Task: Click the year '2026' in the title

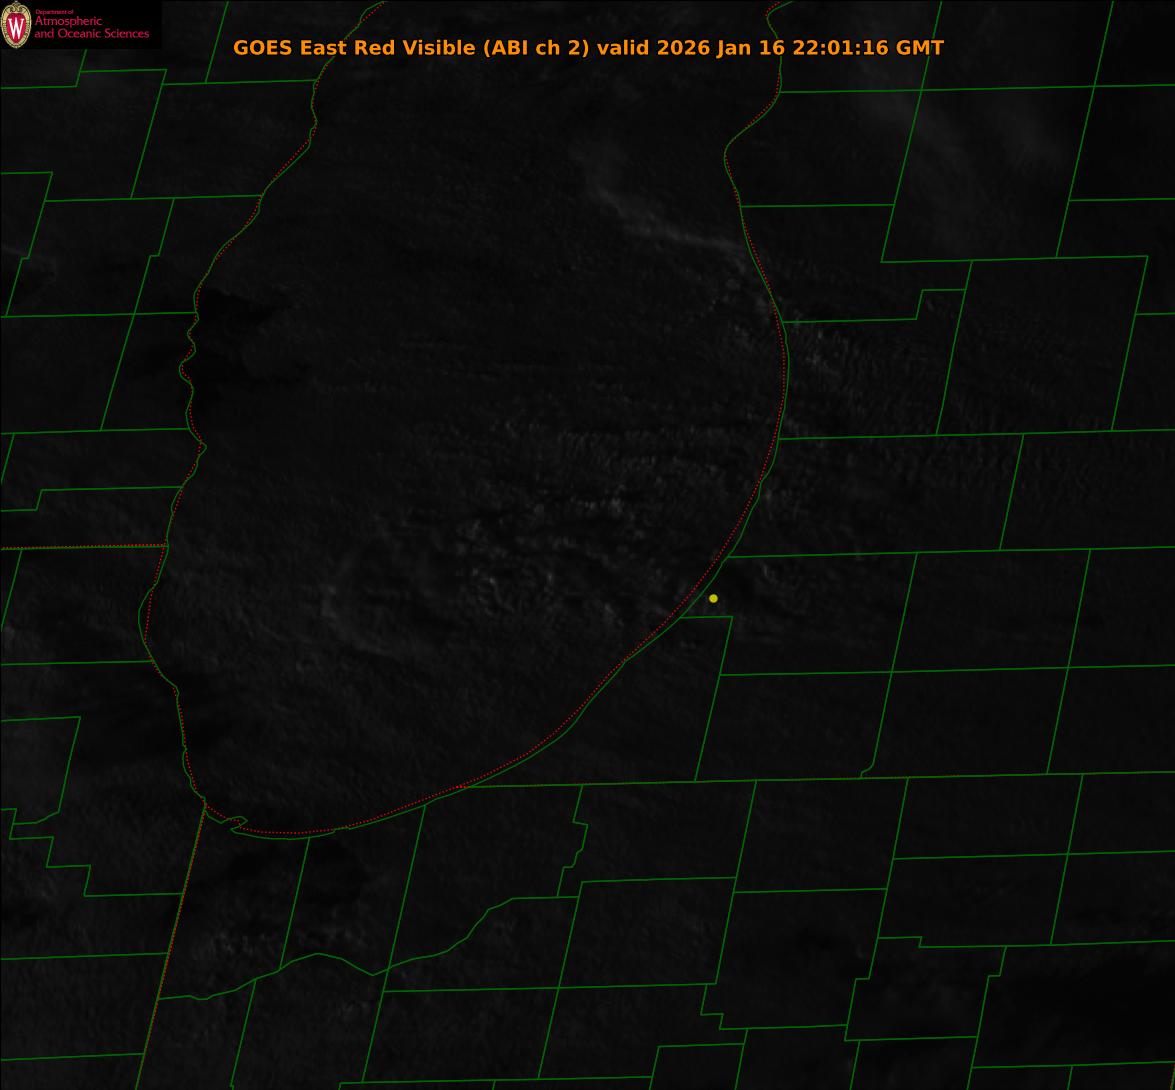Action: 684,48
